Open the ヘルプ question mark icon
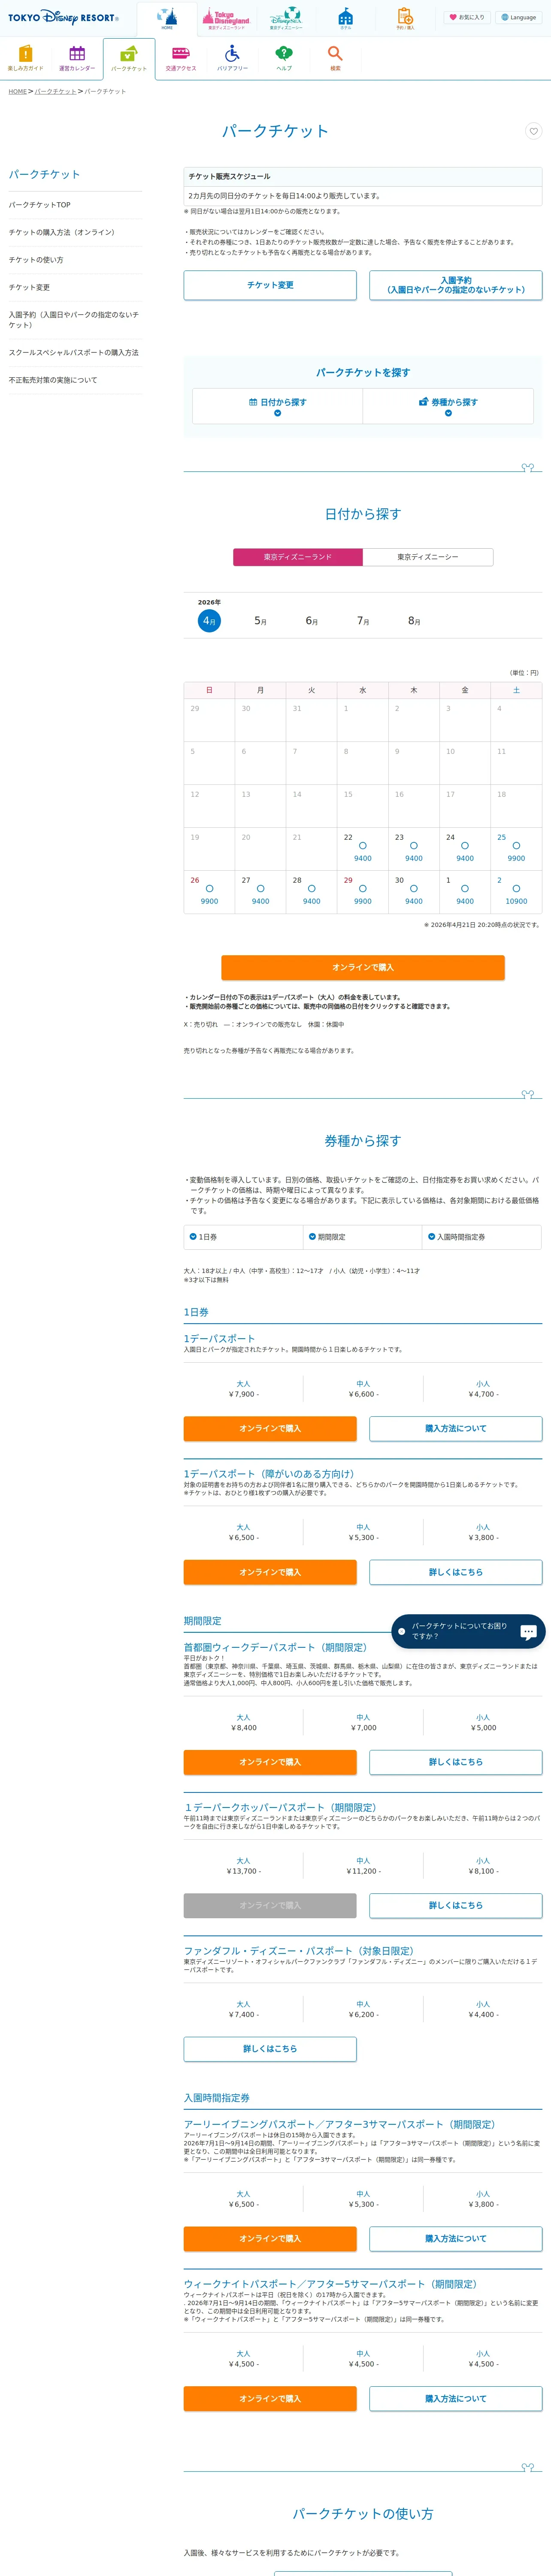551x2576 pixels. [x=284, y=58]
